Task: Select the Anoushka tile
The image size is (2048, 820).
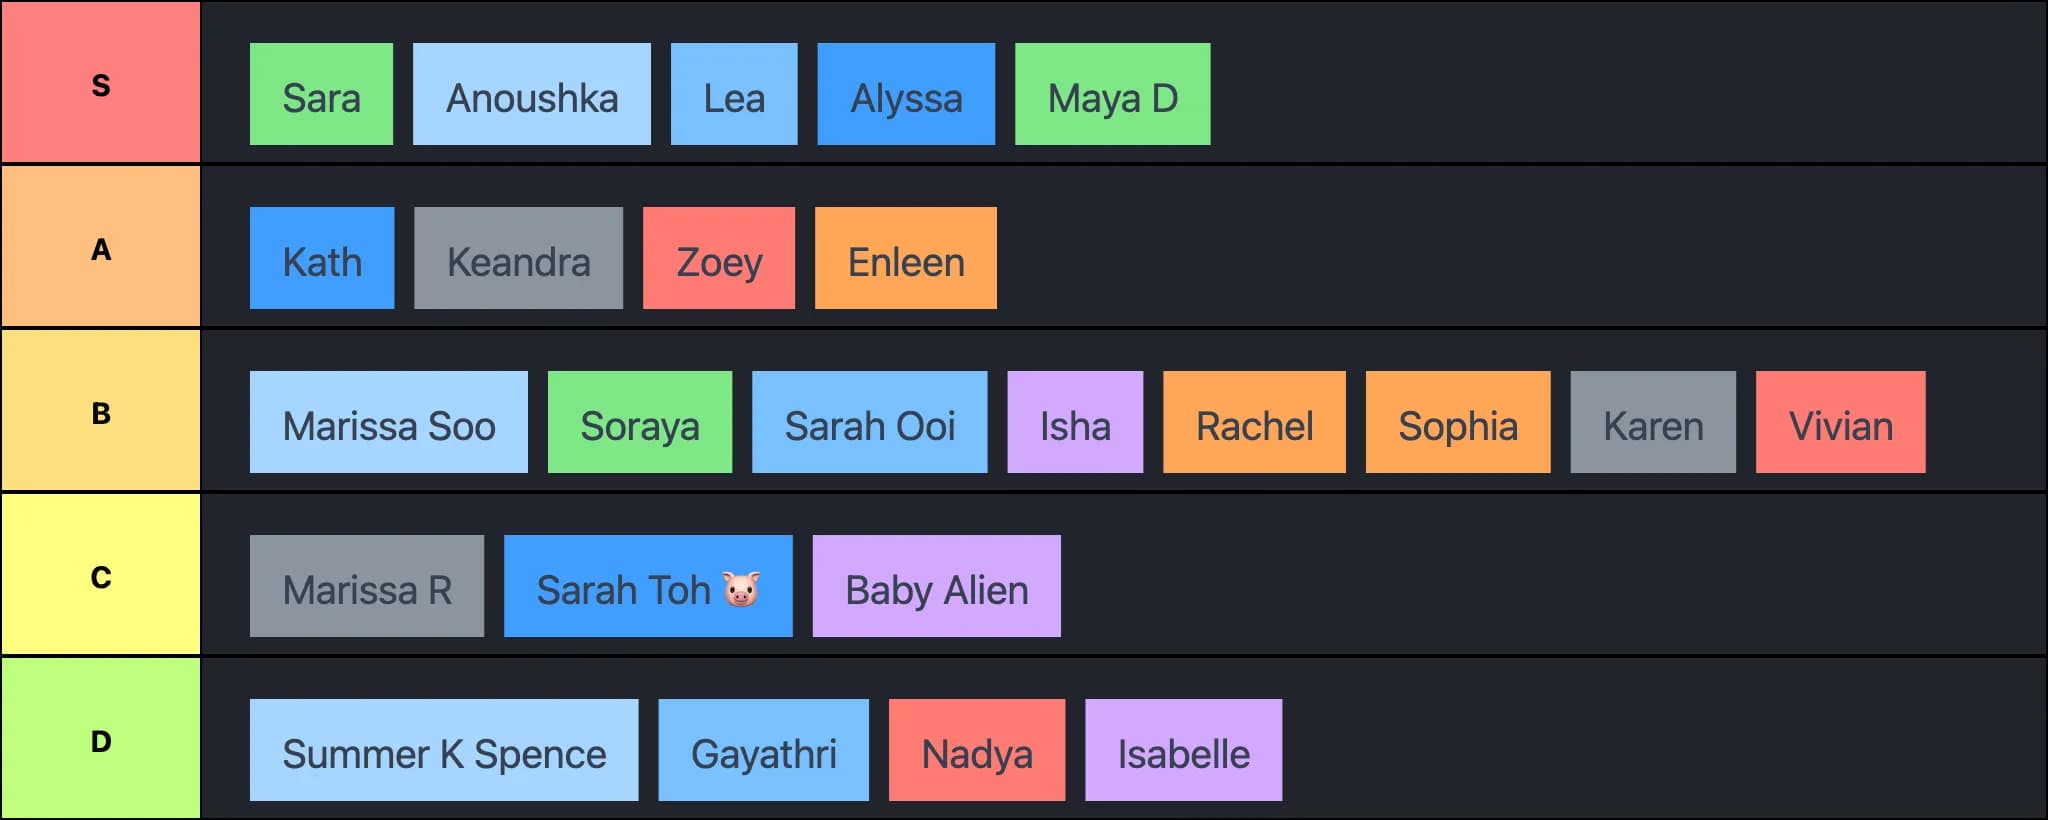Action: point(531,95)
